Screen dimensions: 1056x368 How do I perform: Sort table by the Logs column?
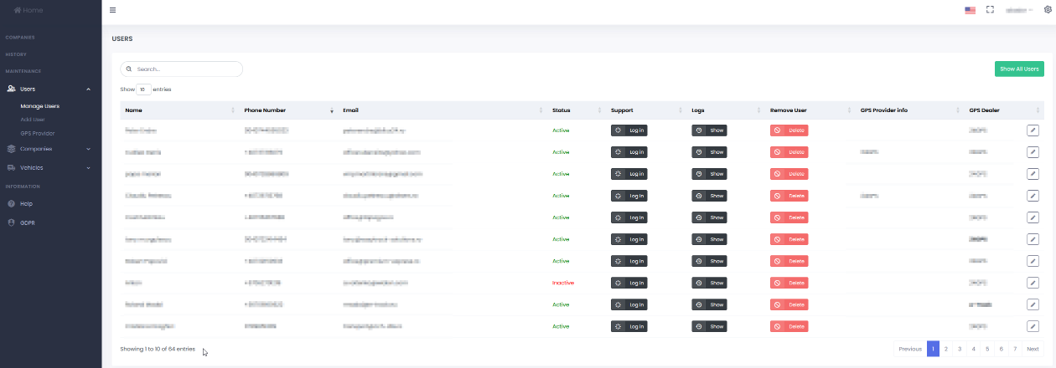pyautogui.click(x=726, y=110)
